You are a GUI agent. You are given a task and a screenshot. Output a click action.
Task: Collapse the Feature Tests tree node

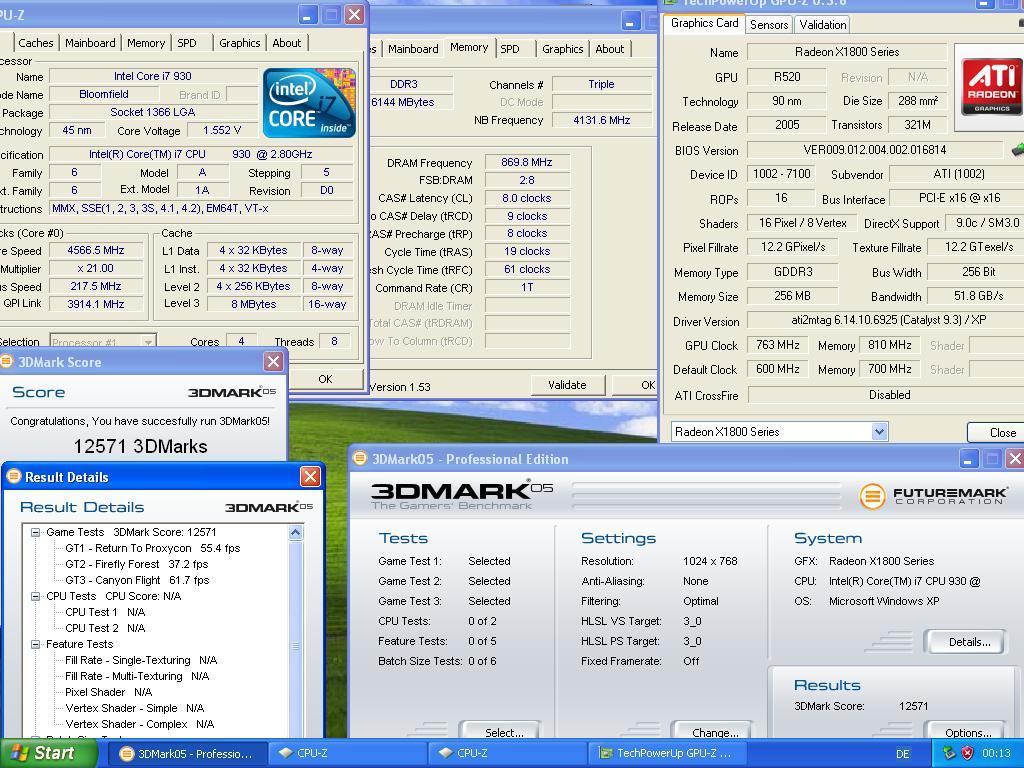pyautogui.click(x=35, y=644)
